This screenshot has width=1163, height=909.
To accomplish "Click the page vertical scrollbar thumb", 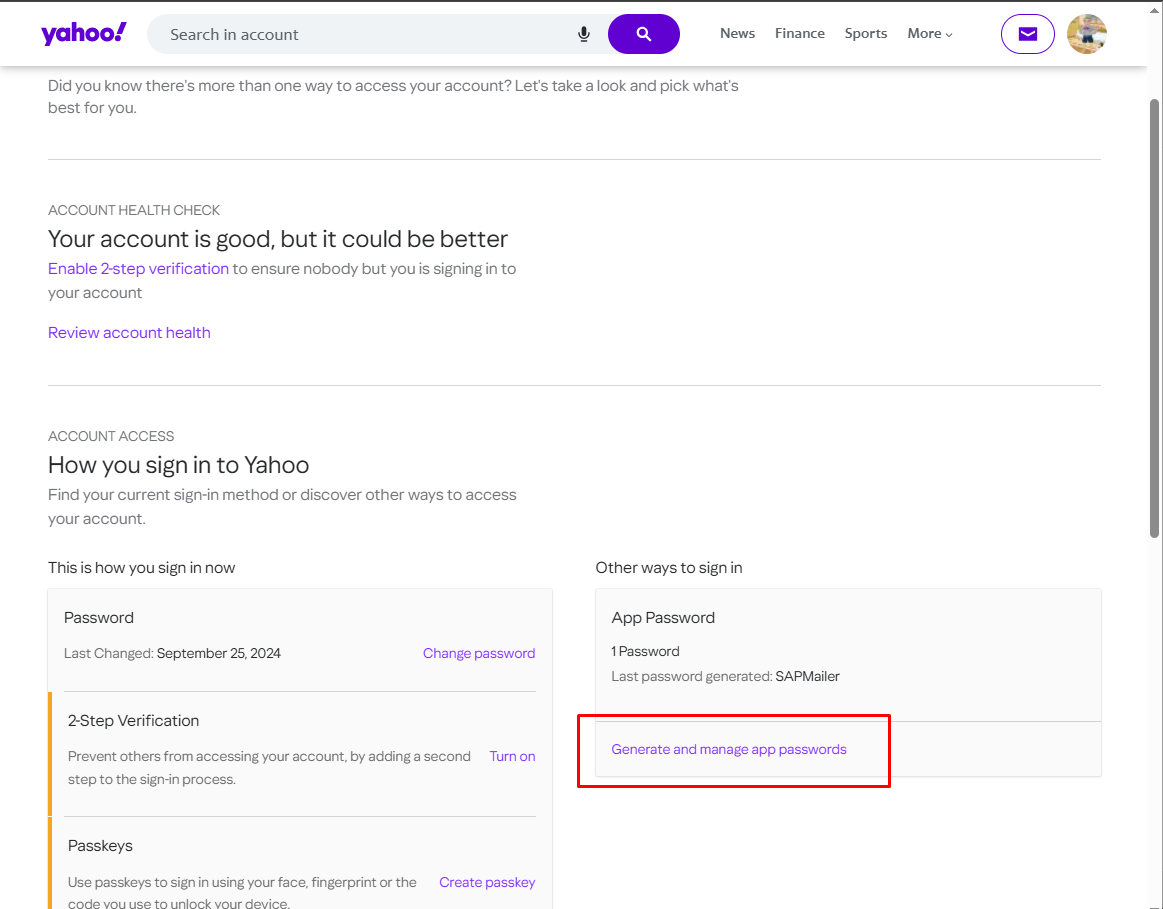I will (x=1154, y=319).
